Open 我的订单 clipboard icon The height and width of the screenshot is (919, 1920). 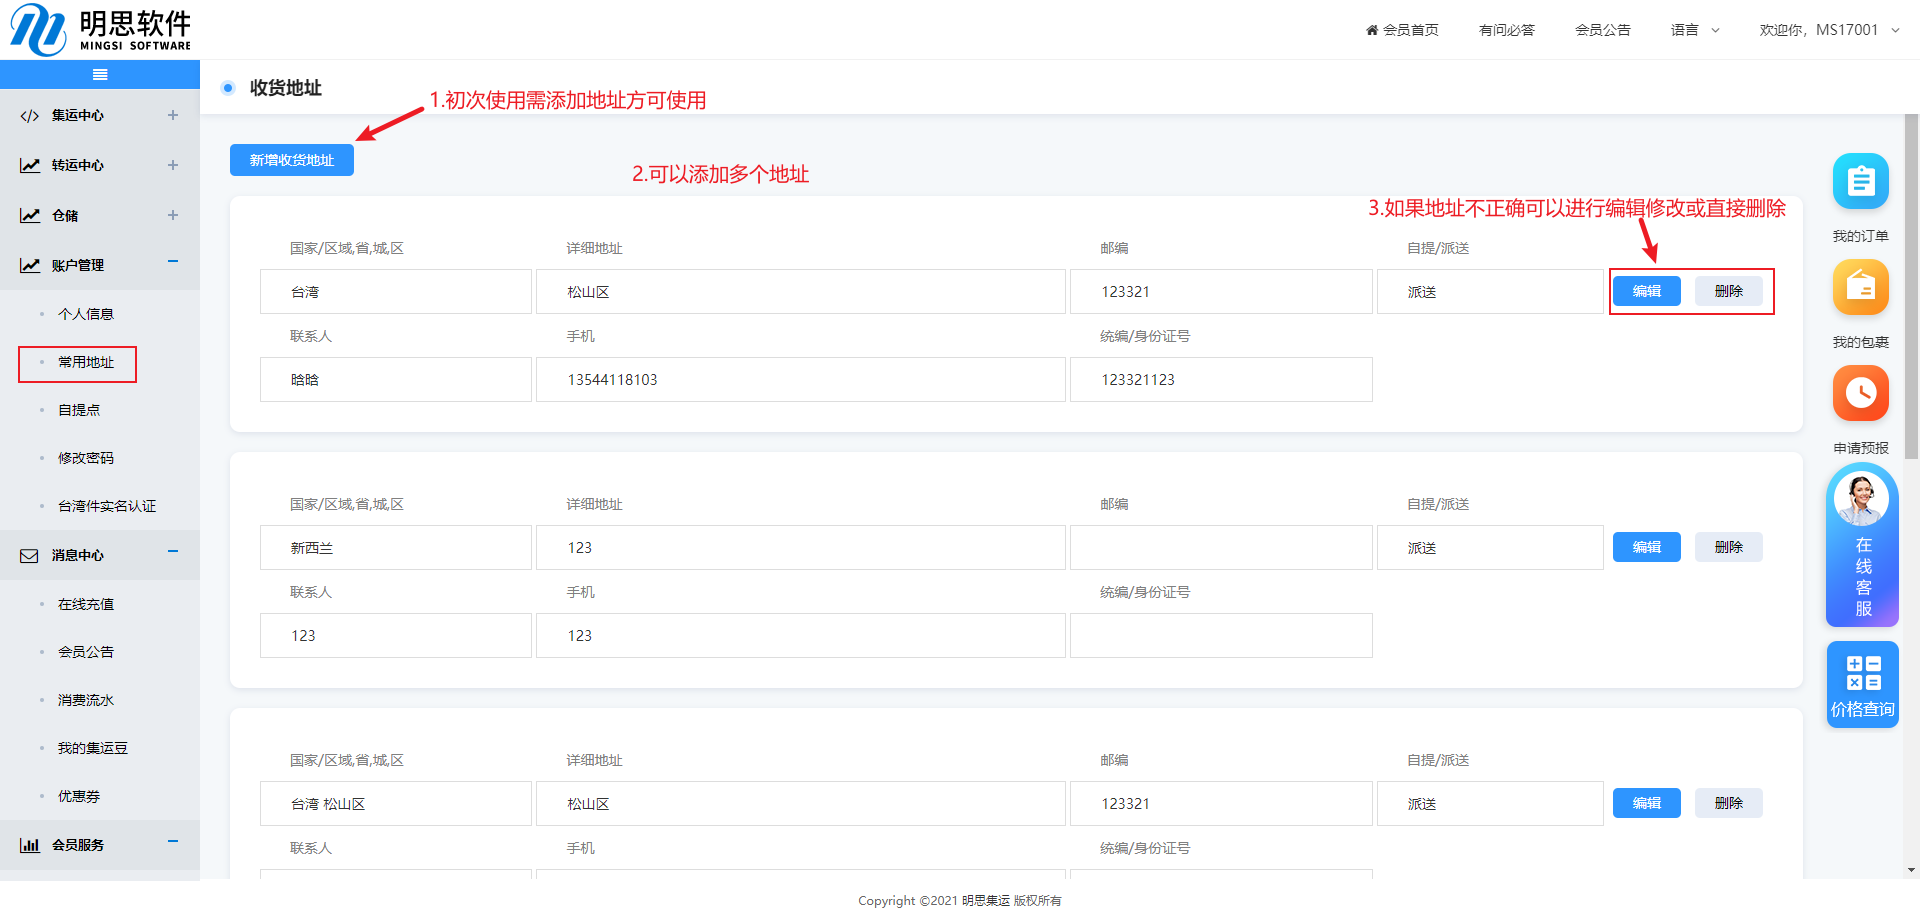1860,182
